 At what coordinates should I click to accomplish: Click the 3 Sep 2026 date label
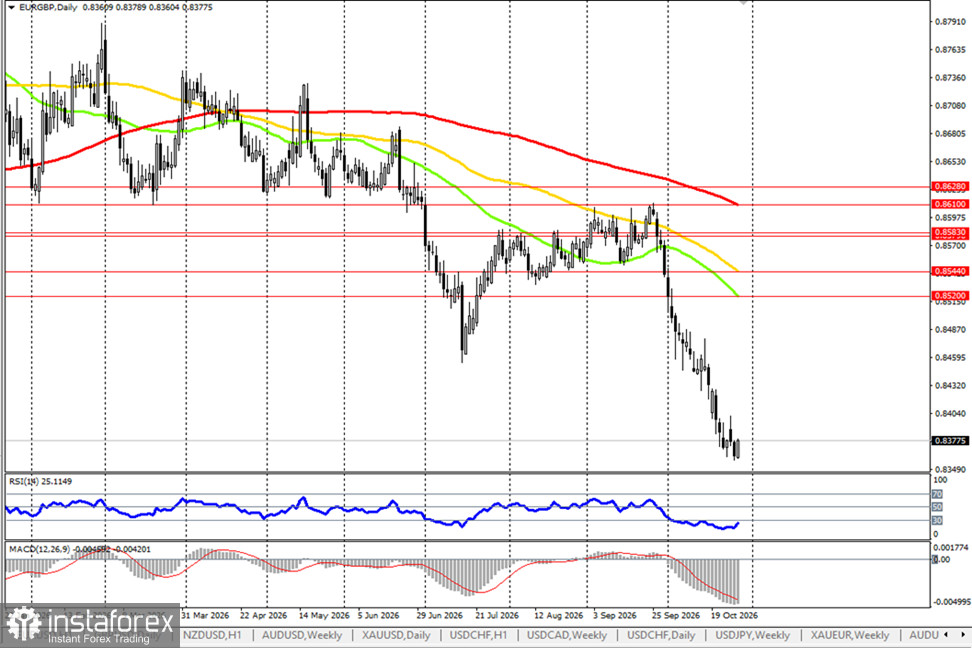(615, 615)
